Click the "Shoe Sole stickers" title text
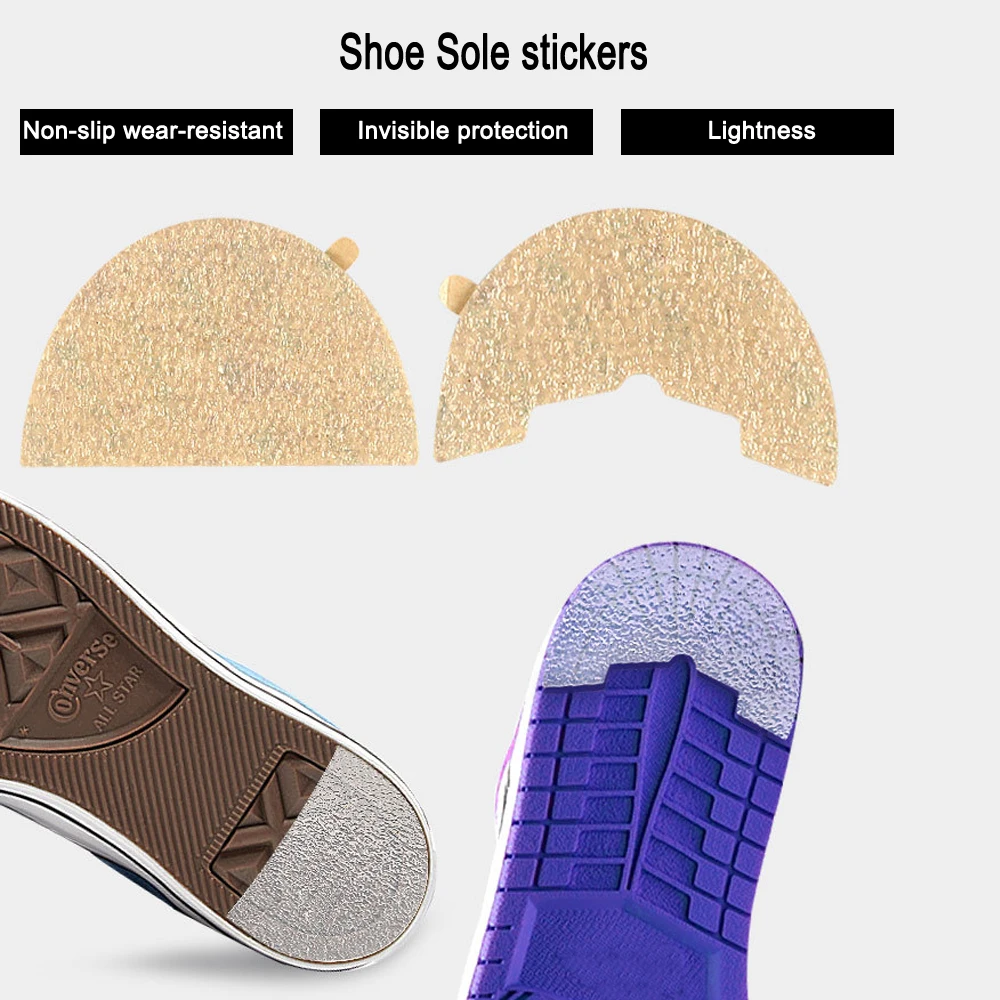Screen dimensions: 1000x1000 click(x=493, y=52)
